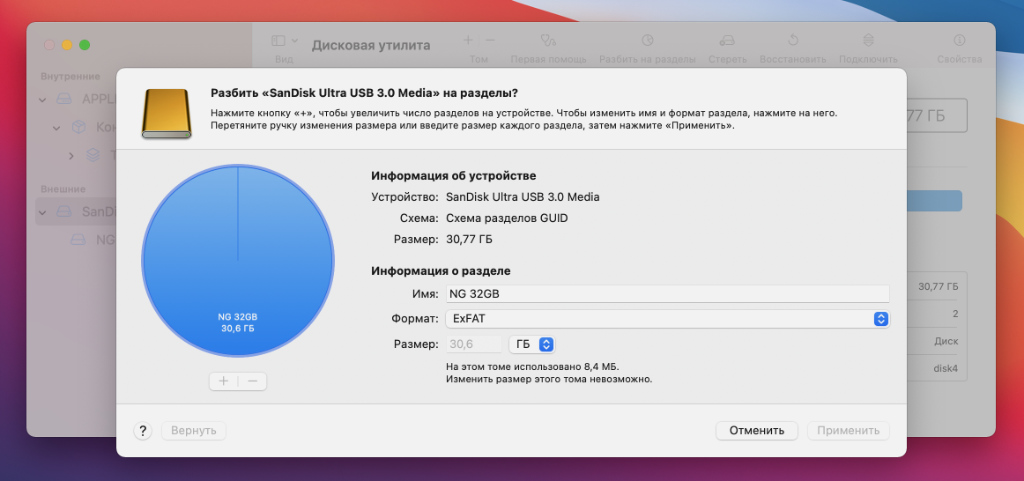Click the Отменить button
Image resolution: width=1024 pixels, height=481 pixels.
756,431
